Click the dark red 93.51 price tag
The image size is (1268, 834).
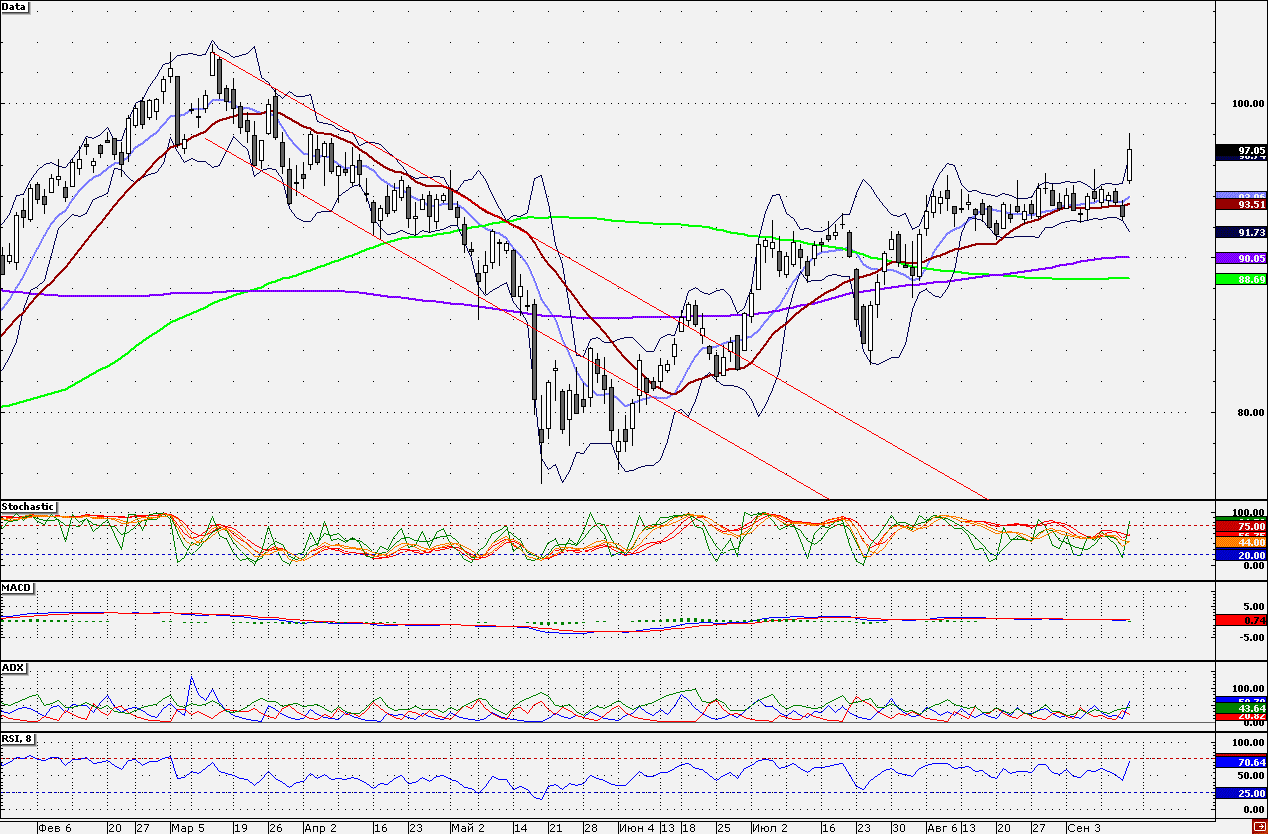(x=1241, y=204)
